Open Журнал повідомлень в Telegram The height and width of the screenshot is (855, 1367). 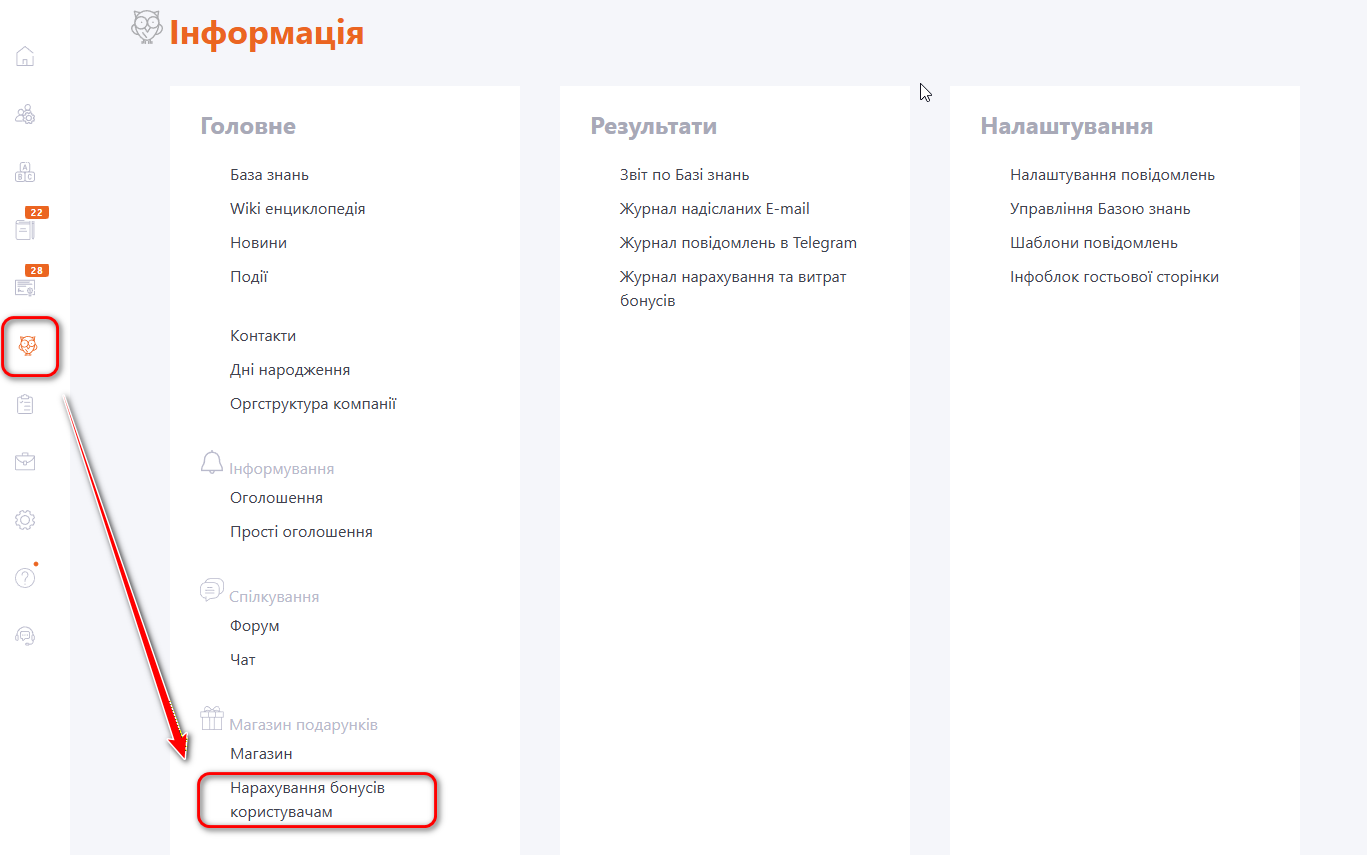[738, 243]
